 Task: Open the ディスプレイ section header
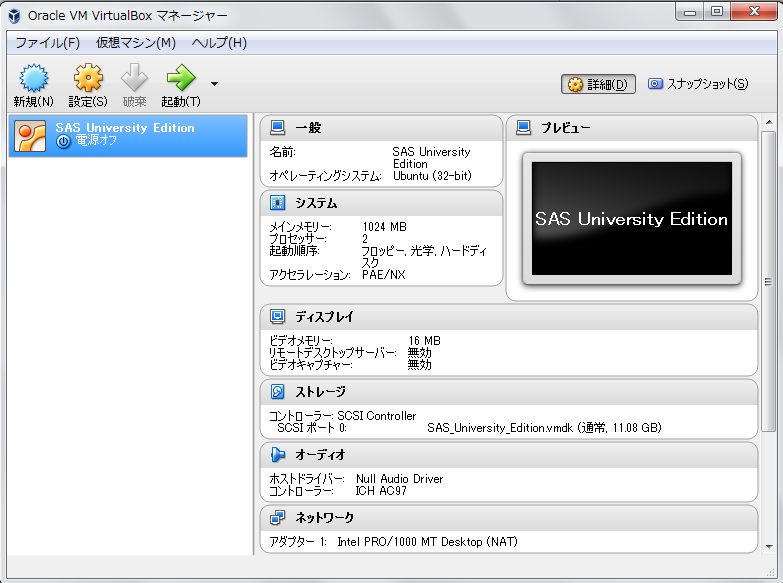(x=509, y=317)
